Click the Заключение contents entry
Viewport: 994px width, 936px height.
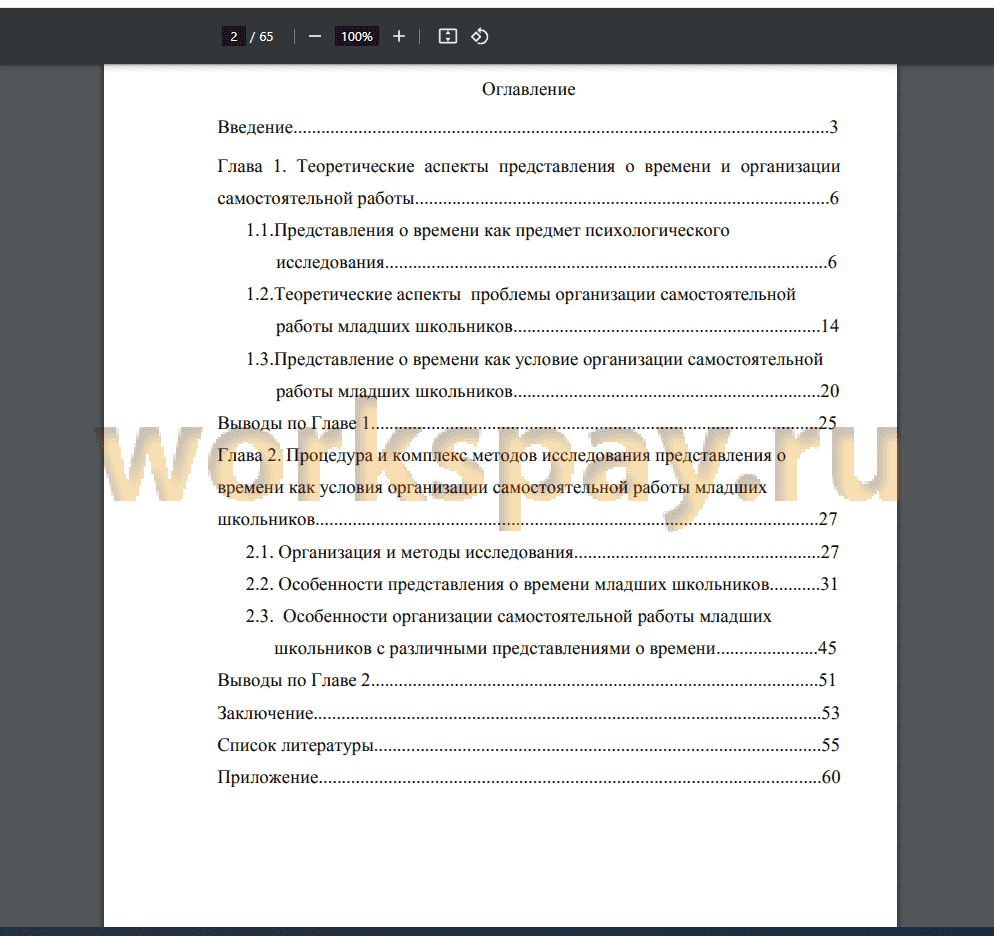click(x=529, y=714)
